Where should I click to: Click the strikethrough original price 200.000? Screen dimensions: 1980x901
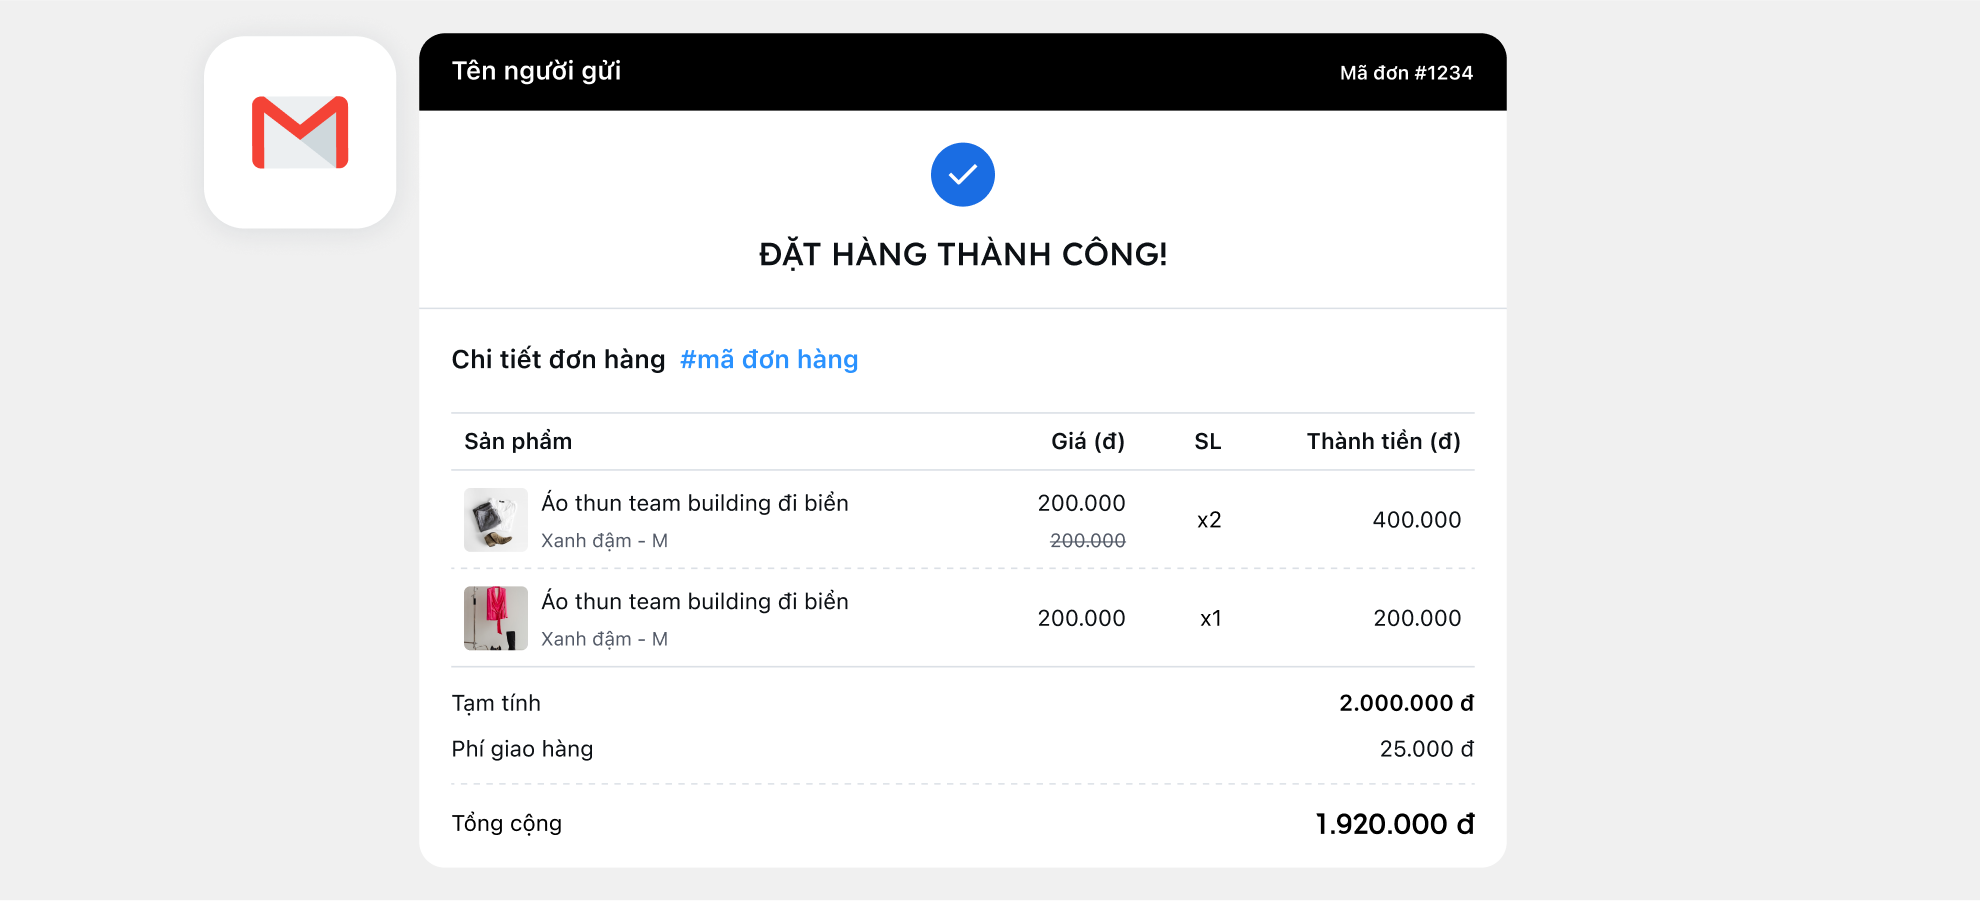(1087, 541)
